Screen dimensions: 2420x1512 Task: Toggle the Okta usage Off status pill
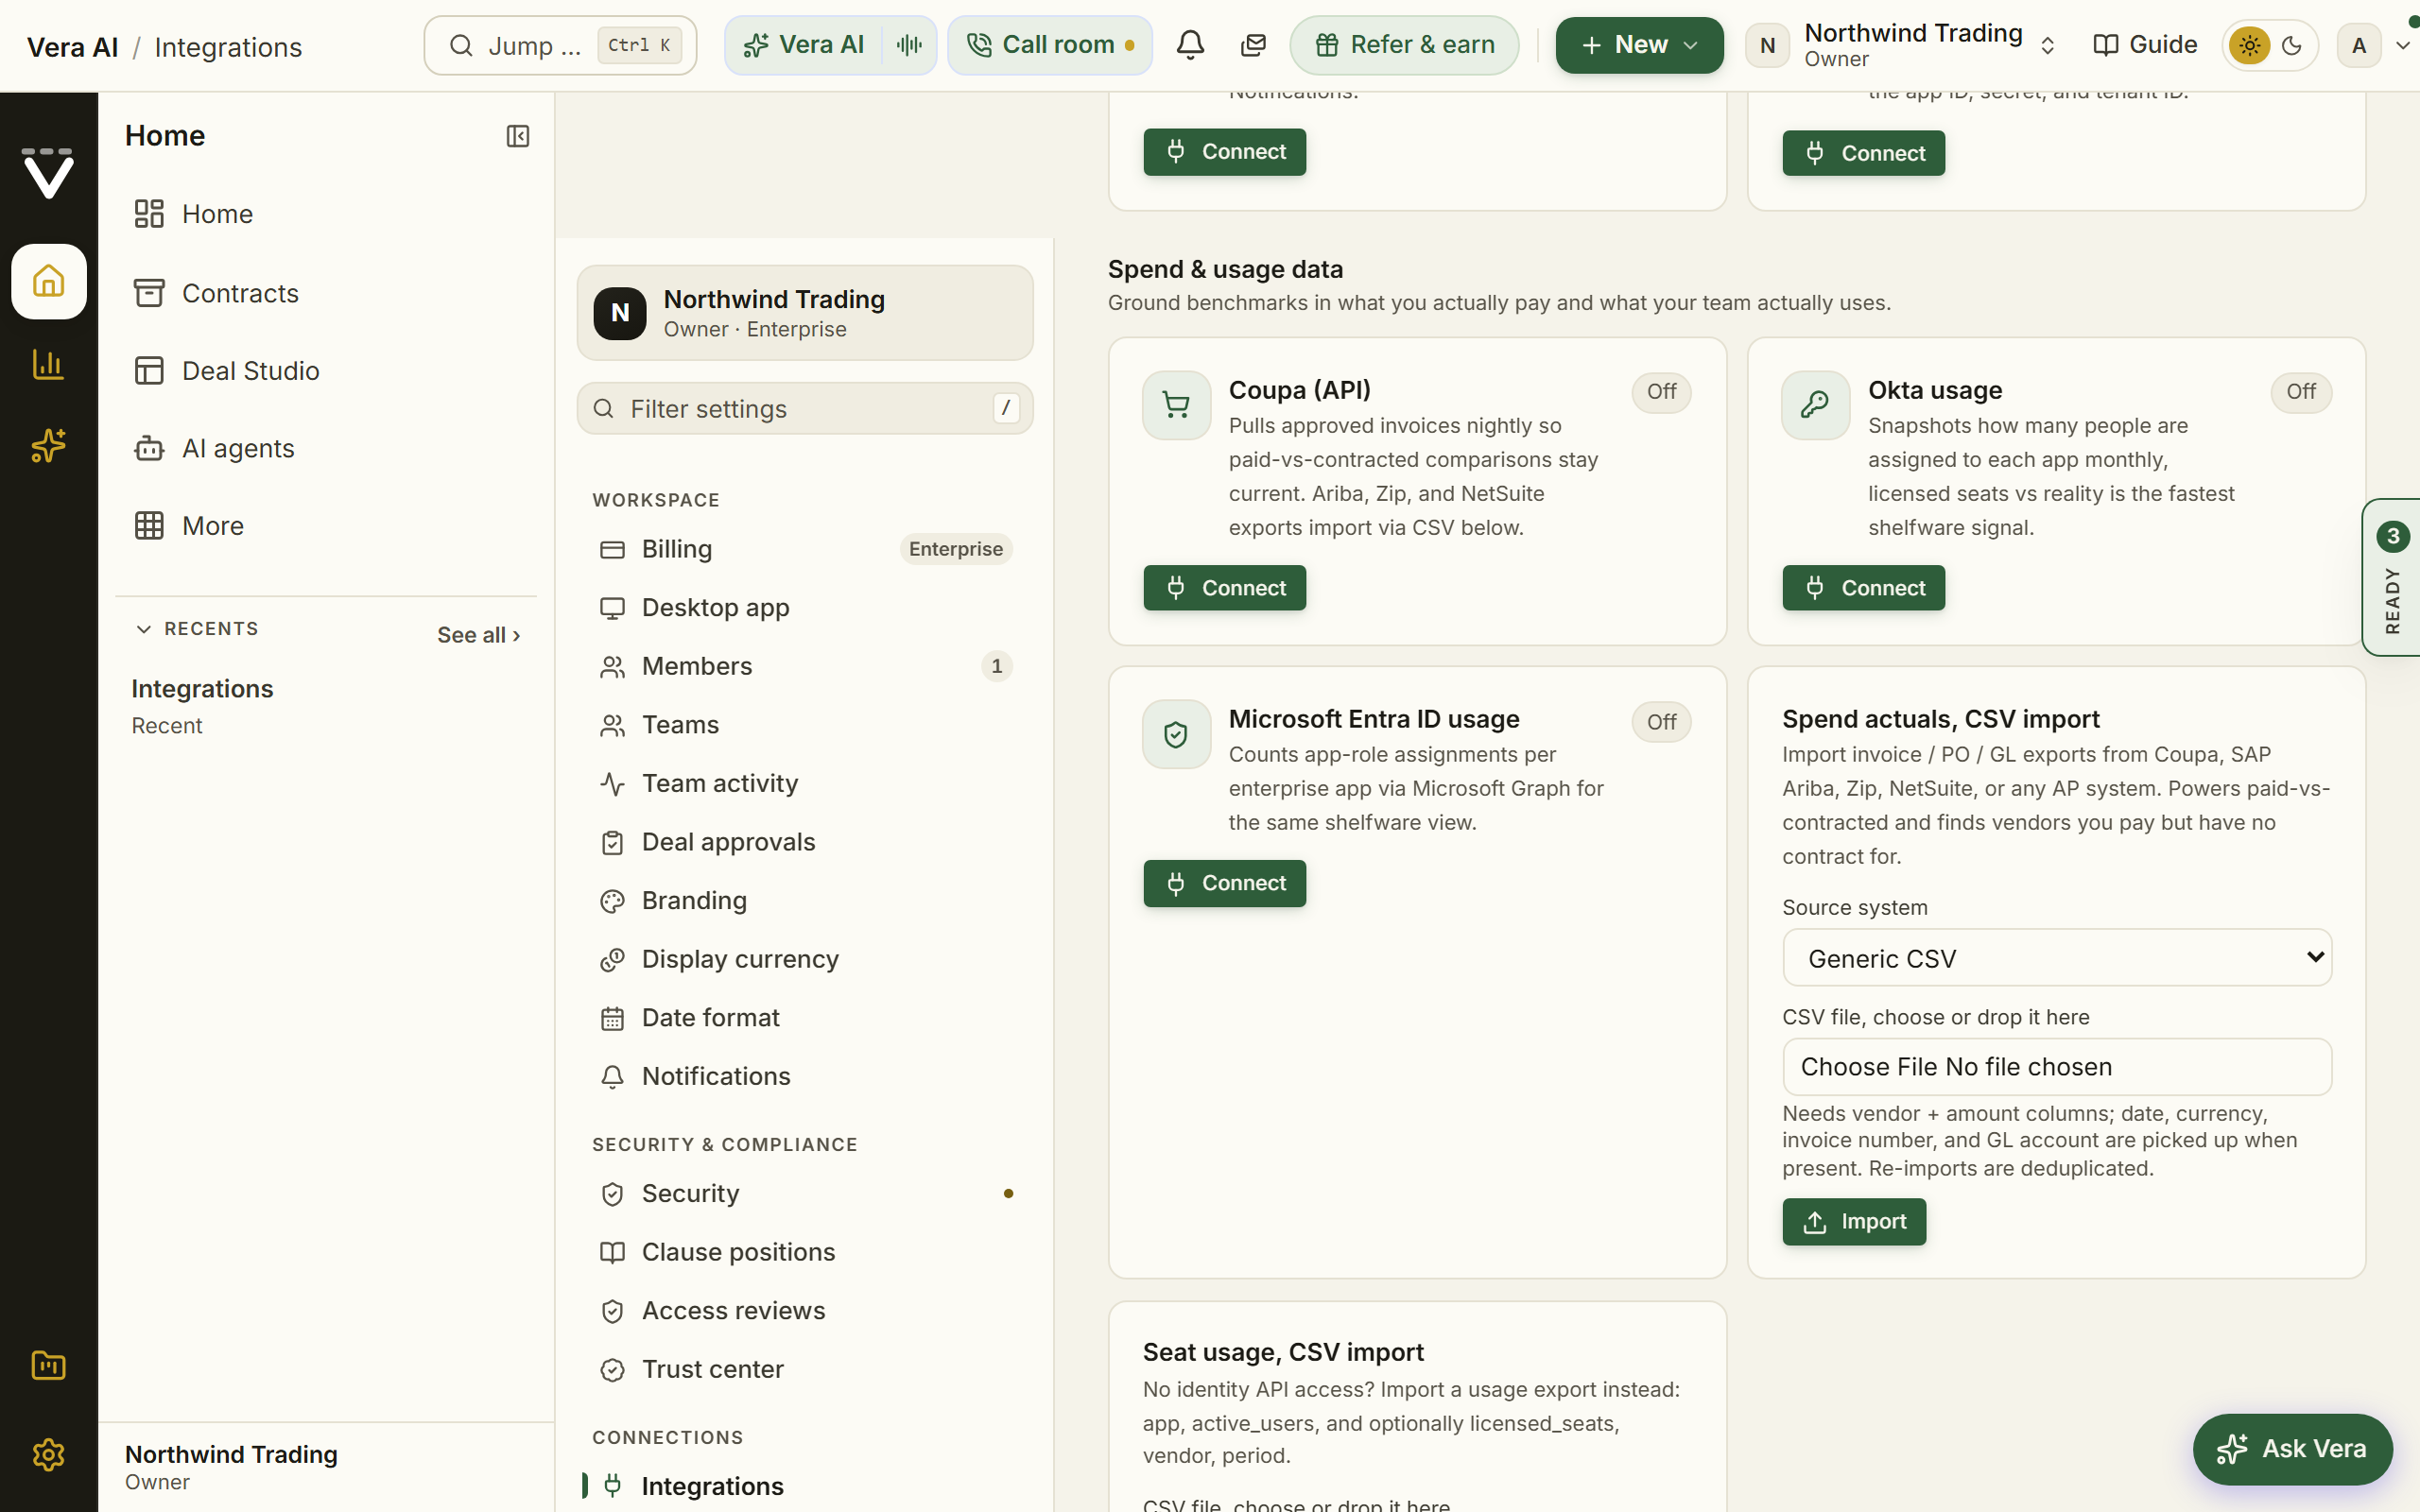(x=2301, y=392)
